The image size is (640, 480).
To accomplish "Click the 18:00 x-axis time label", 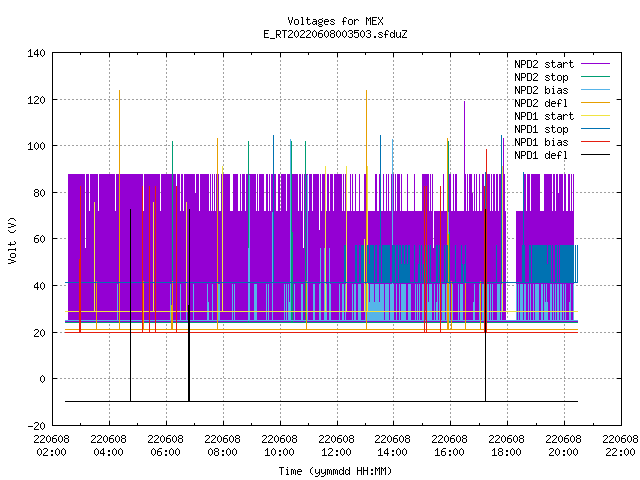I will click(x=506, y=452).
